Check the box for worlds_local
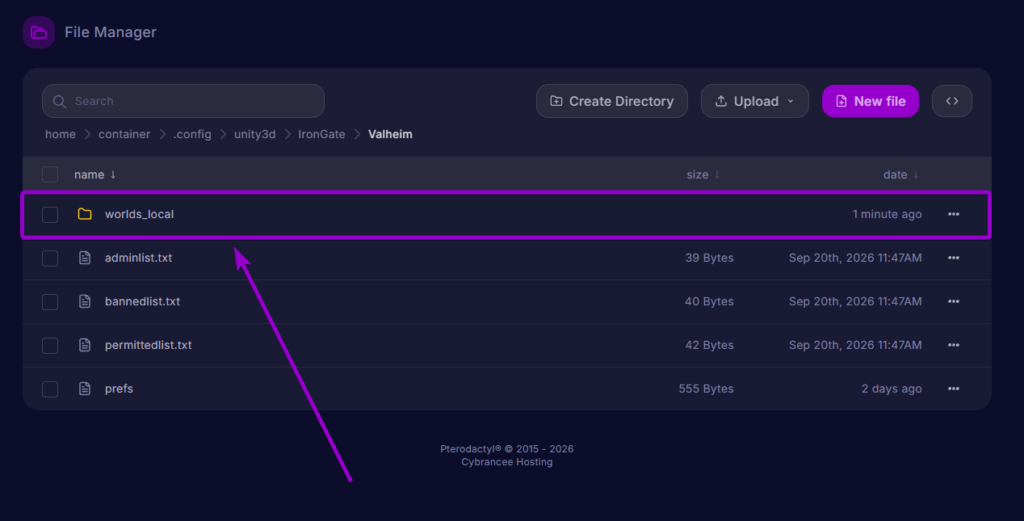This screenshot has width=1024, height=521. pyautogui.click(x=50, y=214)
